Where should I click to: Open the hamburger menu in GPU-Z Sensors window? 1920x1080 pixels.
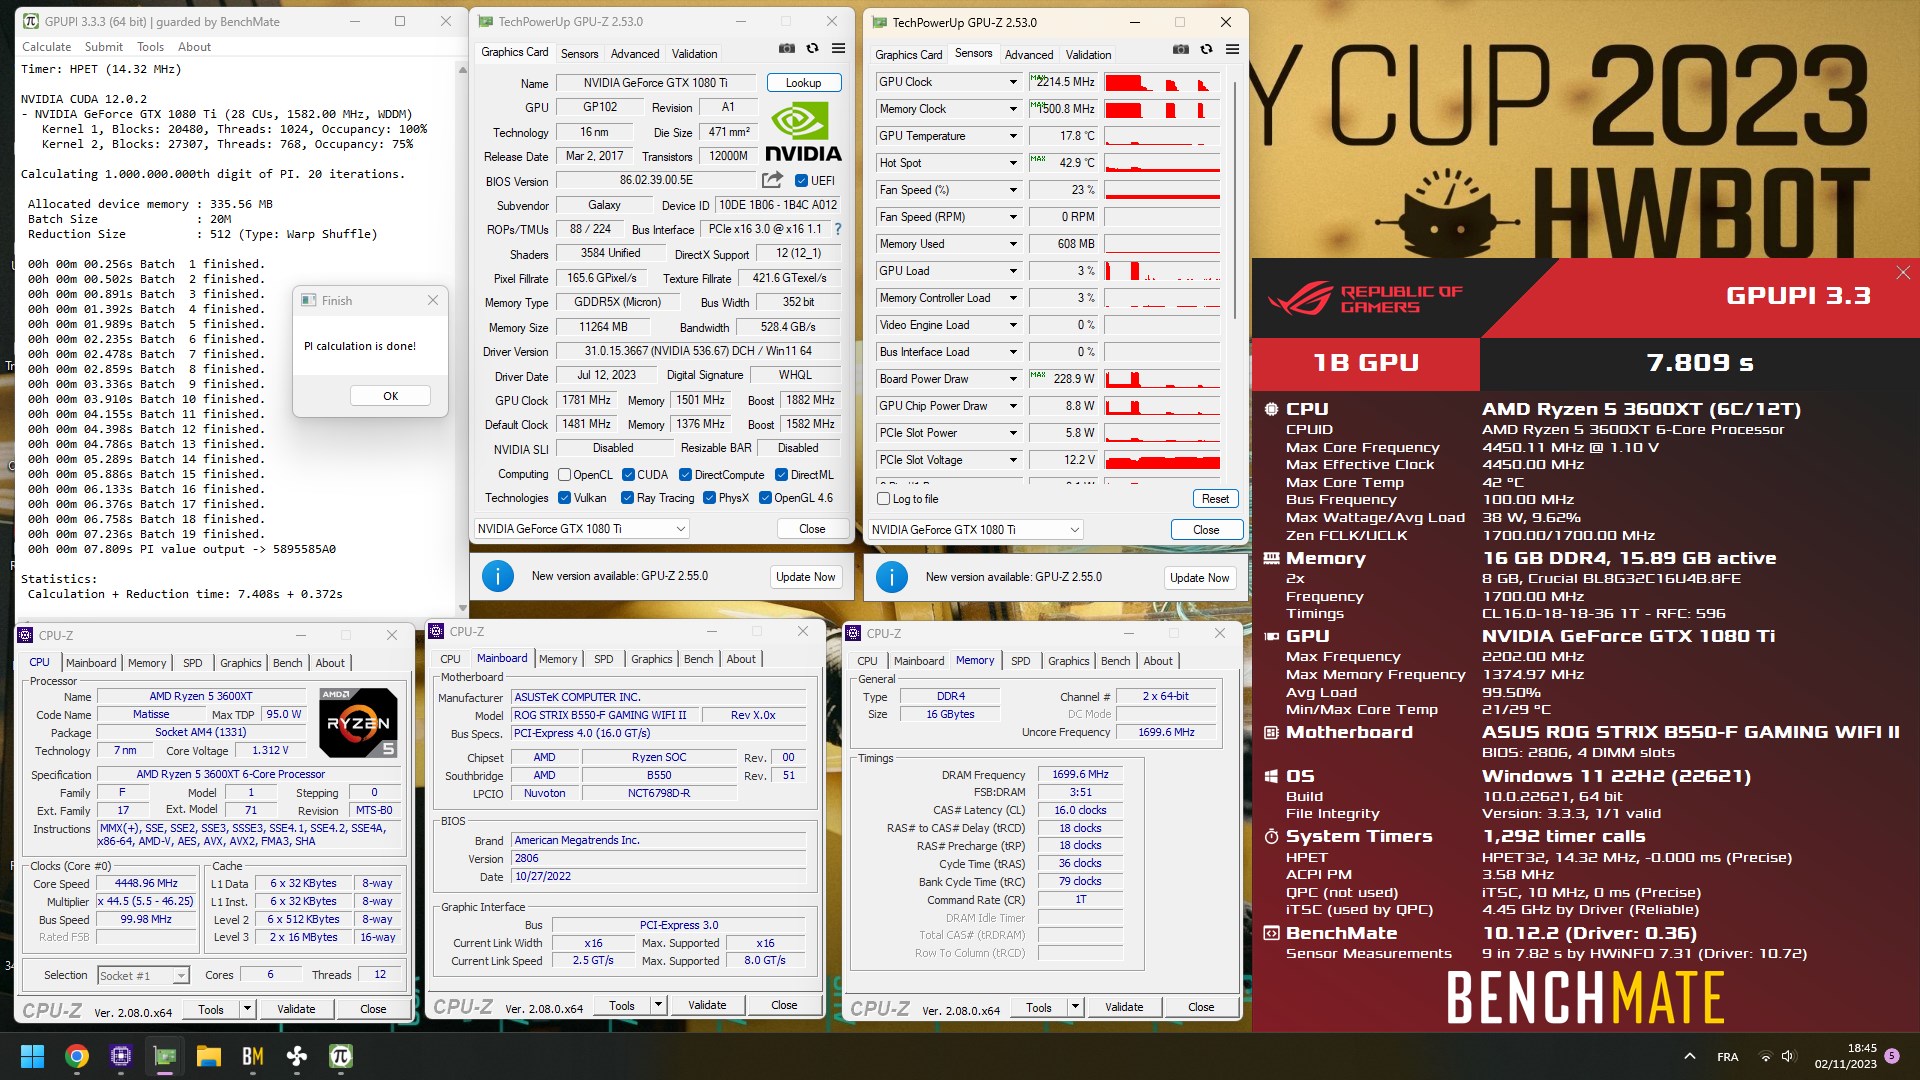tap(1232, 49)
